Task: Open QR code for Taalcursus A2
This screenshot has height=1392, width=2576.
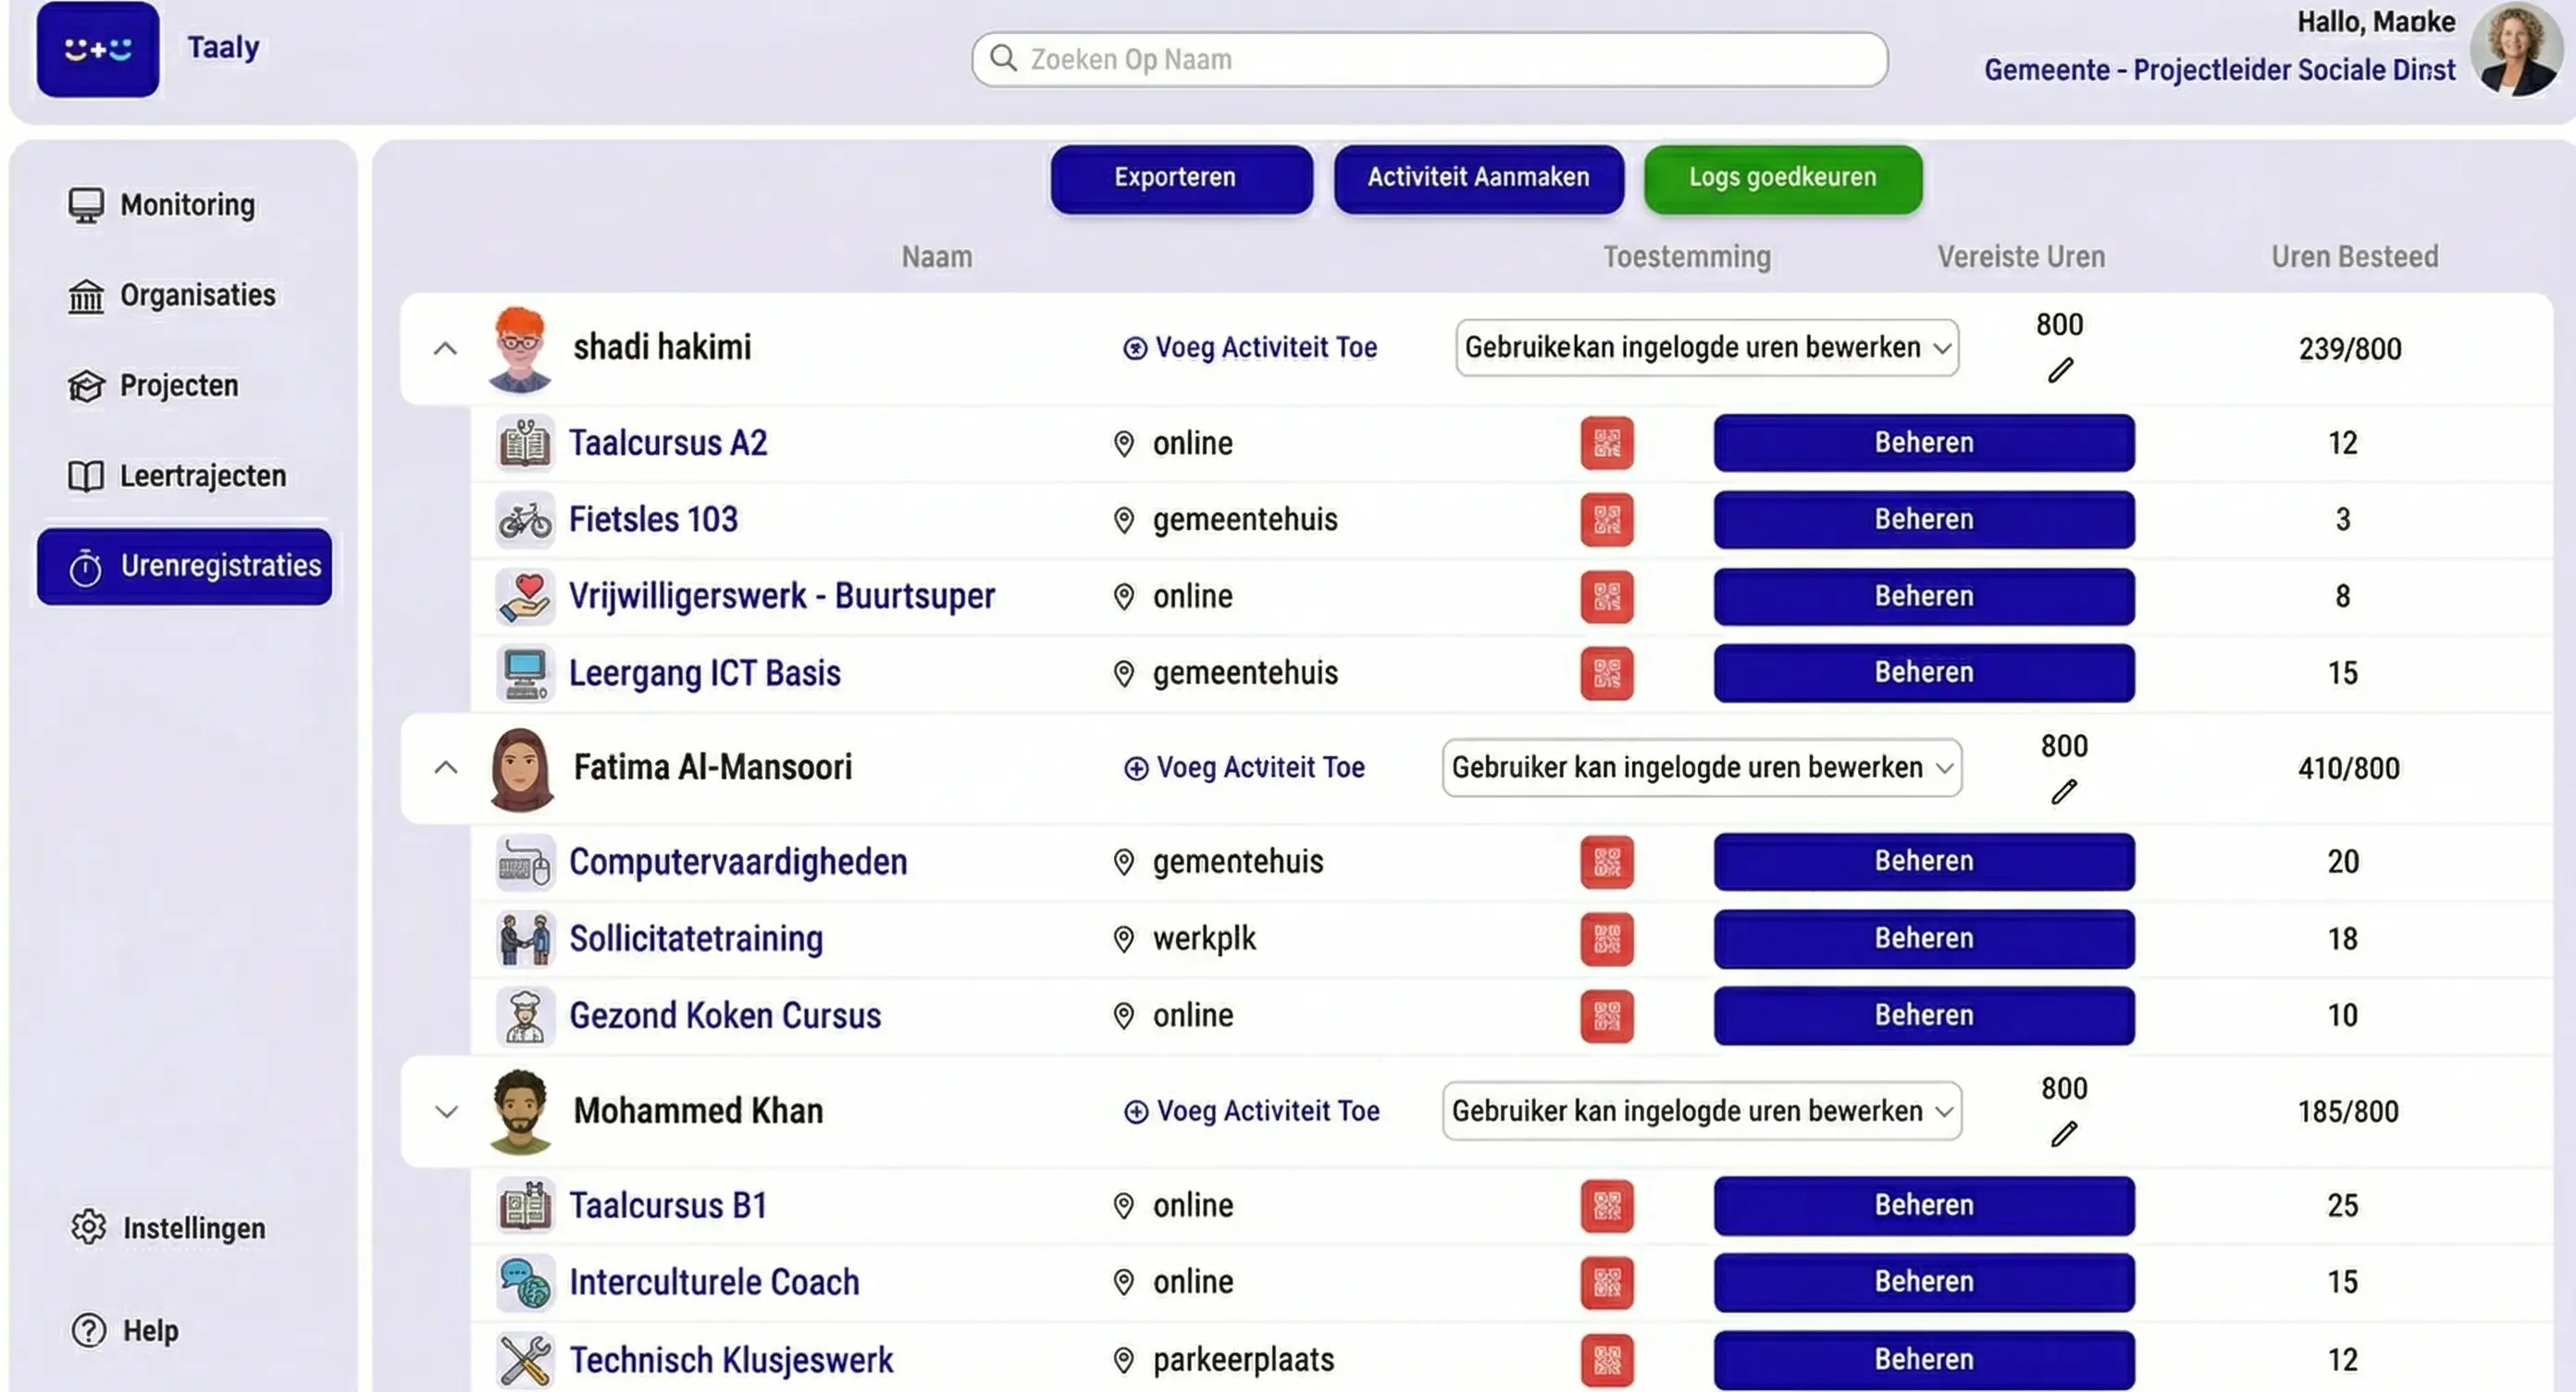Action: 1606,443
